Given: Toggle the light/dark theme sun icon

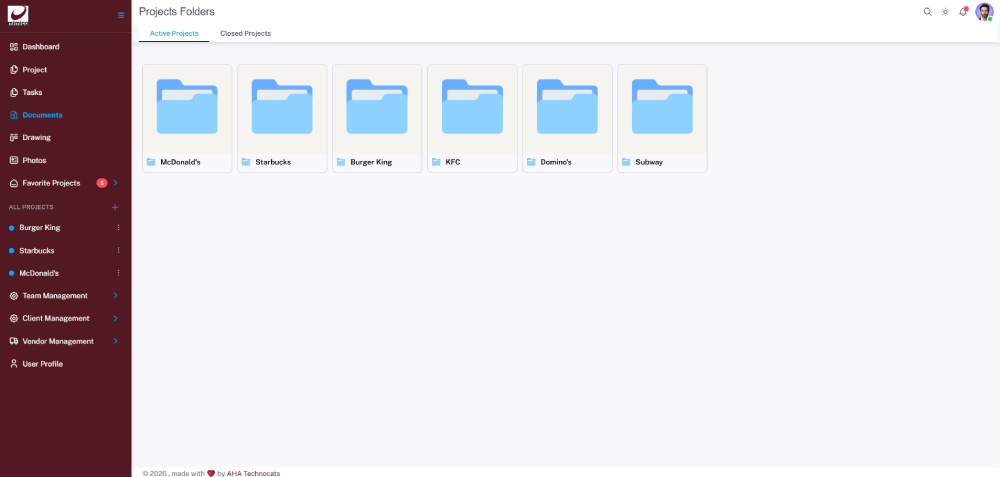Looking at the screenshot, I should [x=945, y=12].
